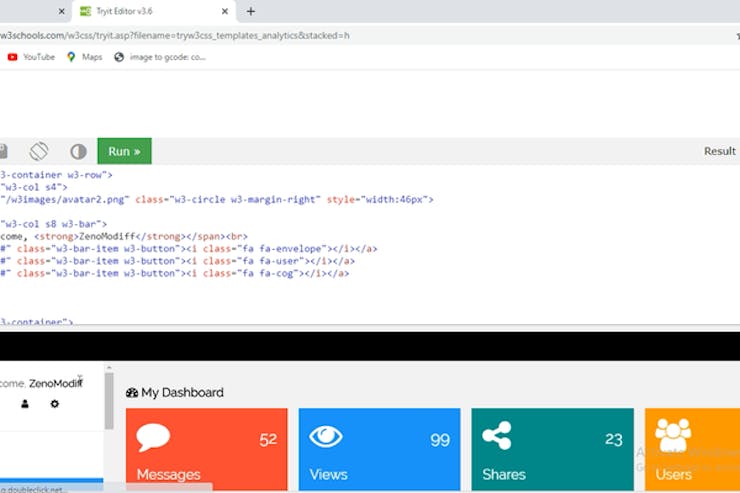Click the ZenoModiff name in the sidebar
The height and width of the screenshot is (493, 740).
(x=56, y=383)
